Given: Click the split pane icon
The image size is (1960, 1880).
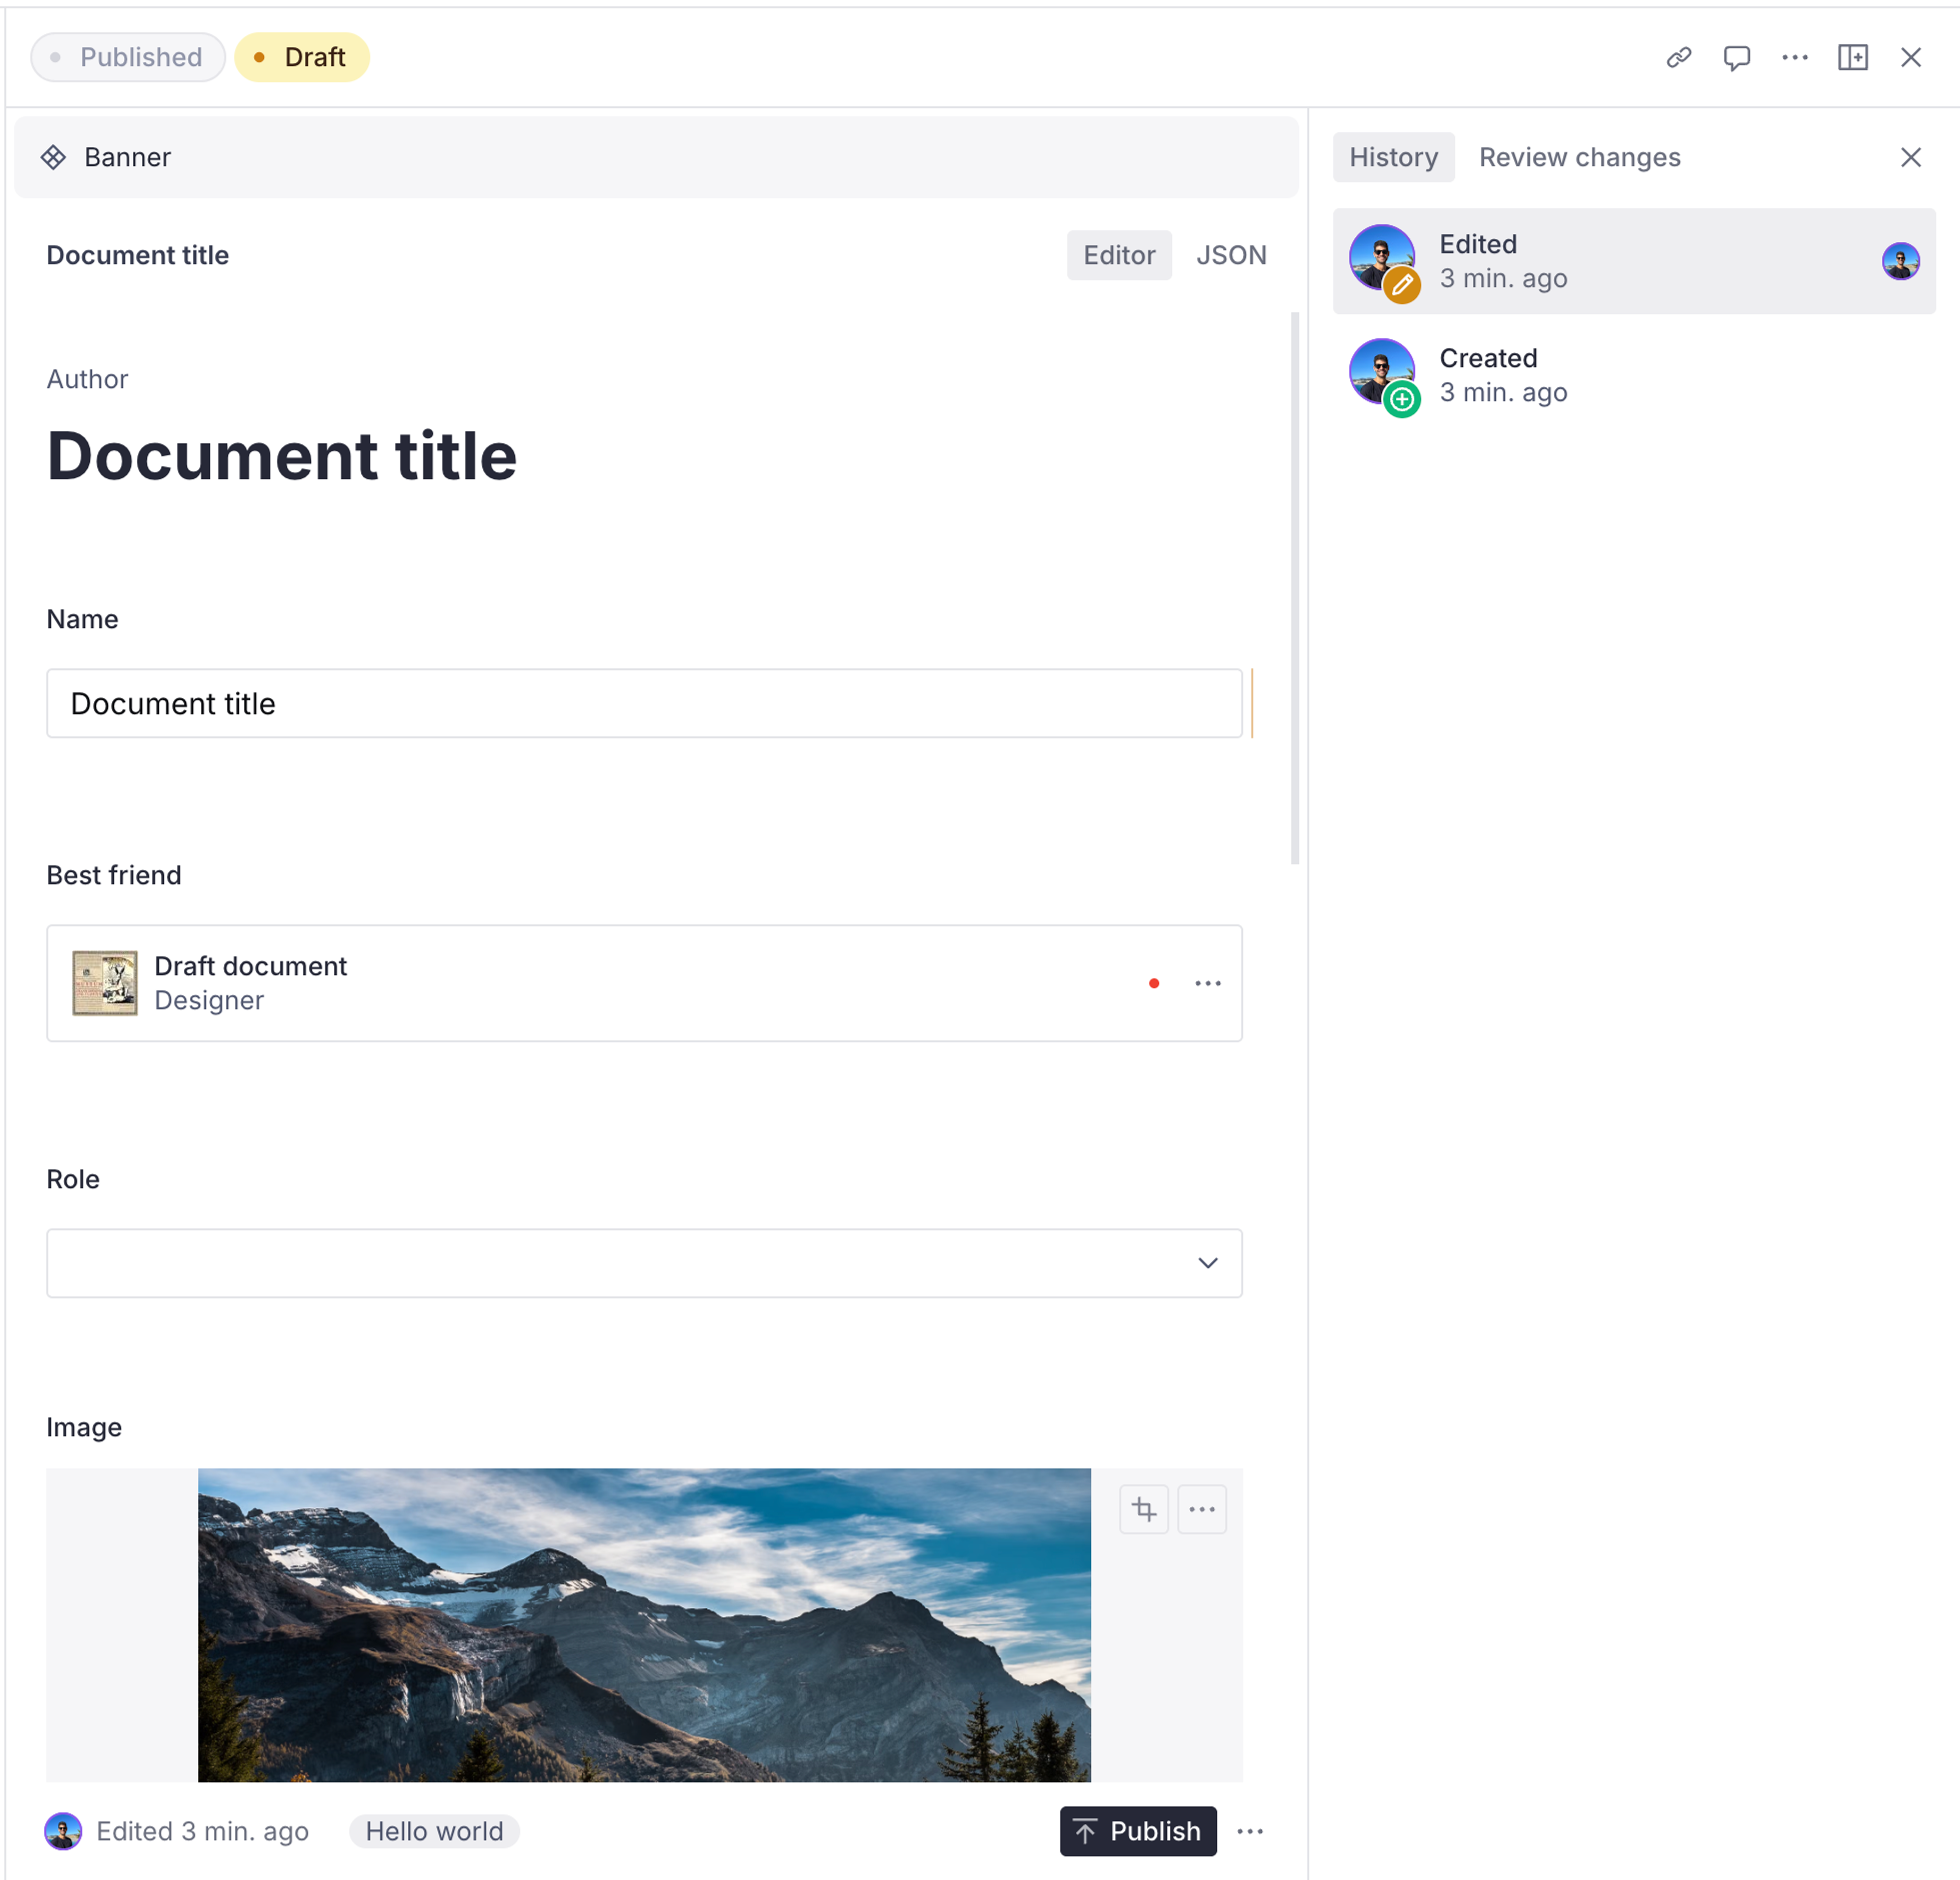Looking at the screenshot, I should (x=1852, y=58).
